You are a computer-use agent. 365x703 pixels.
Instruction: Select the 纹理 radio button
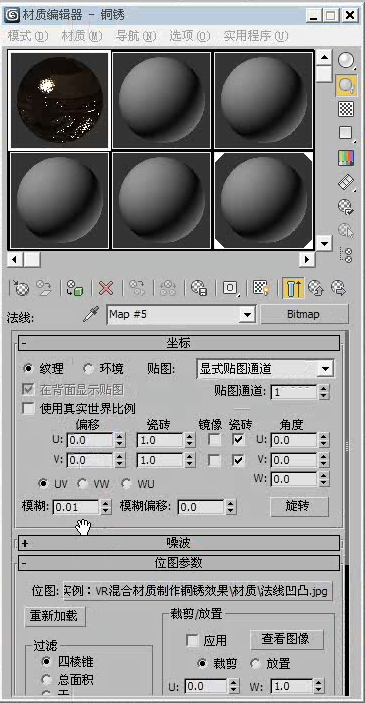click(x=29, y=369)
